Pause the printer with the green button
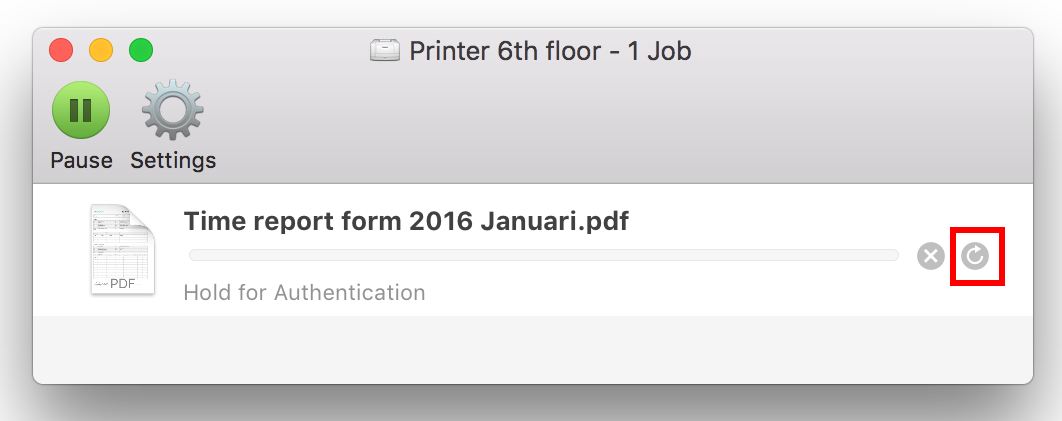 (x=81, y=110)
